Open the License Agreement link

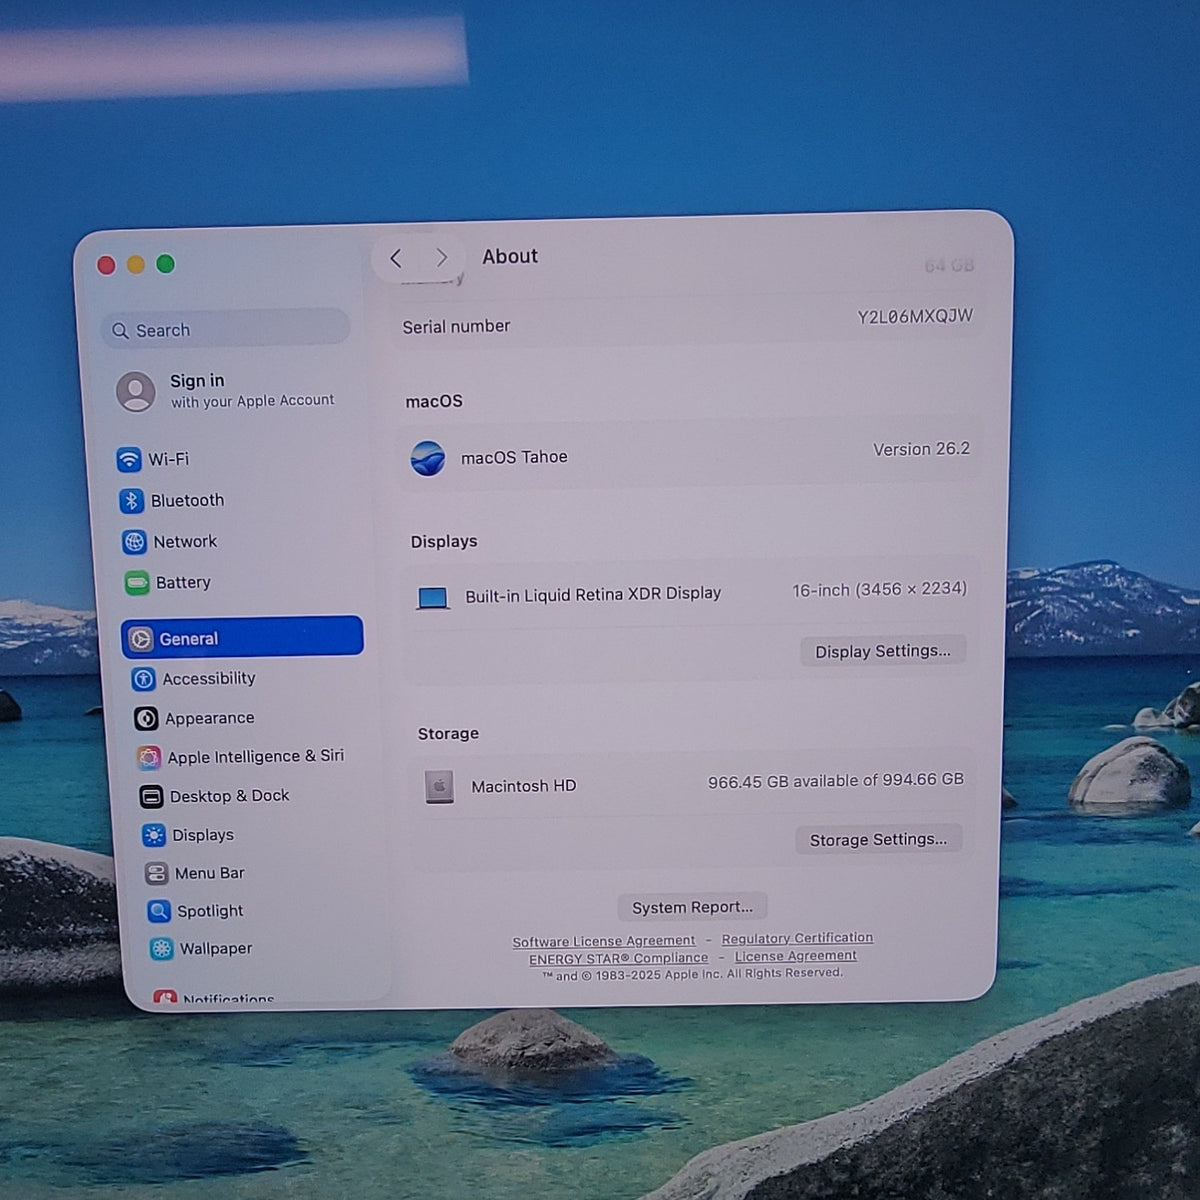click(795, 956)
